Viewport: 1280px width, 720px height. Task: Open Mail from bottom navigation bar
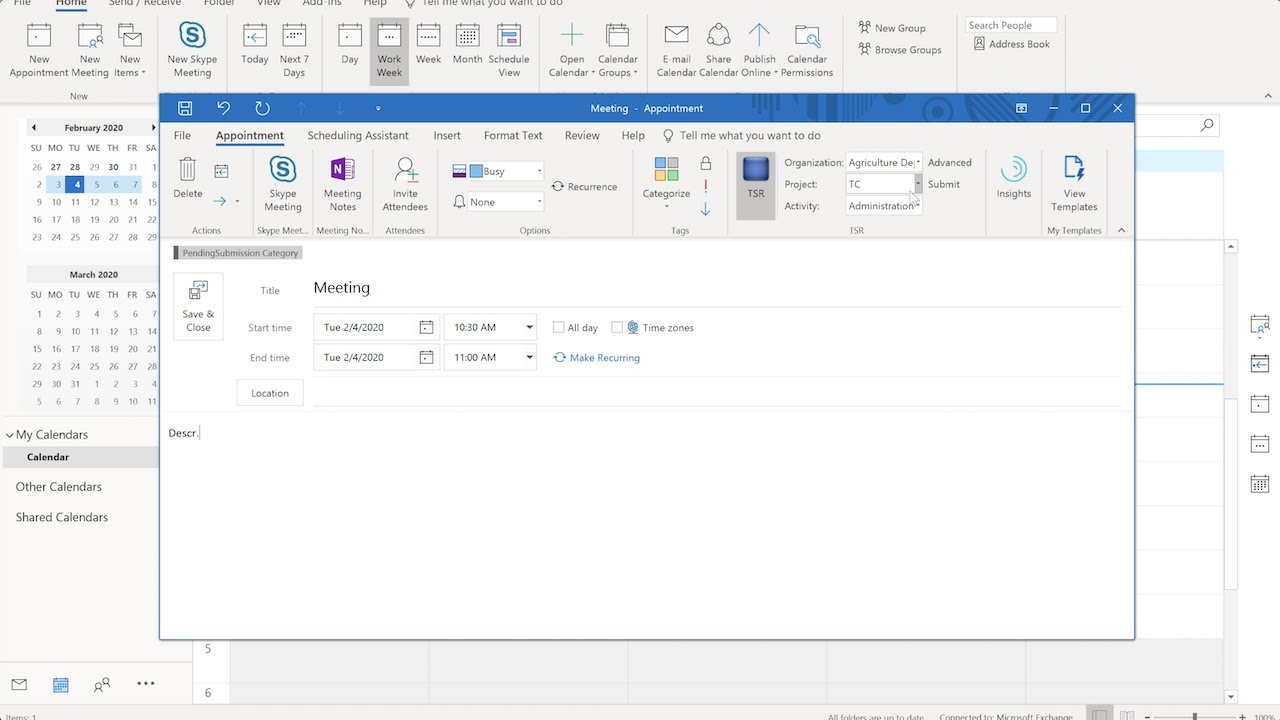tap(19, 685)
